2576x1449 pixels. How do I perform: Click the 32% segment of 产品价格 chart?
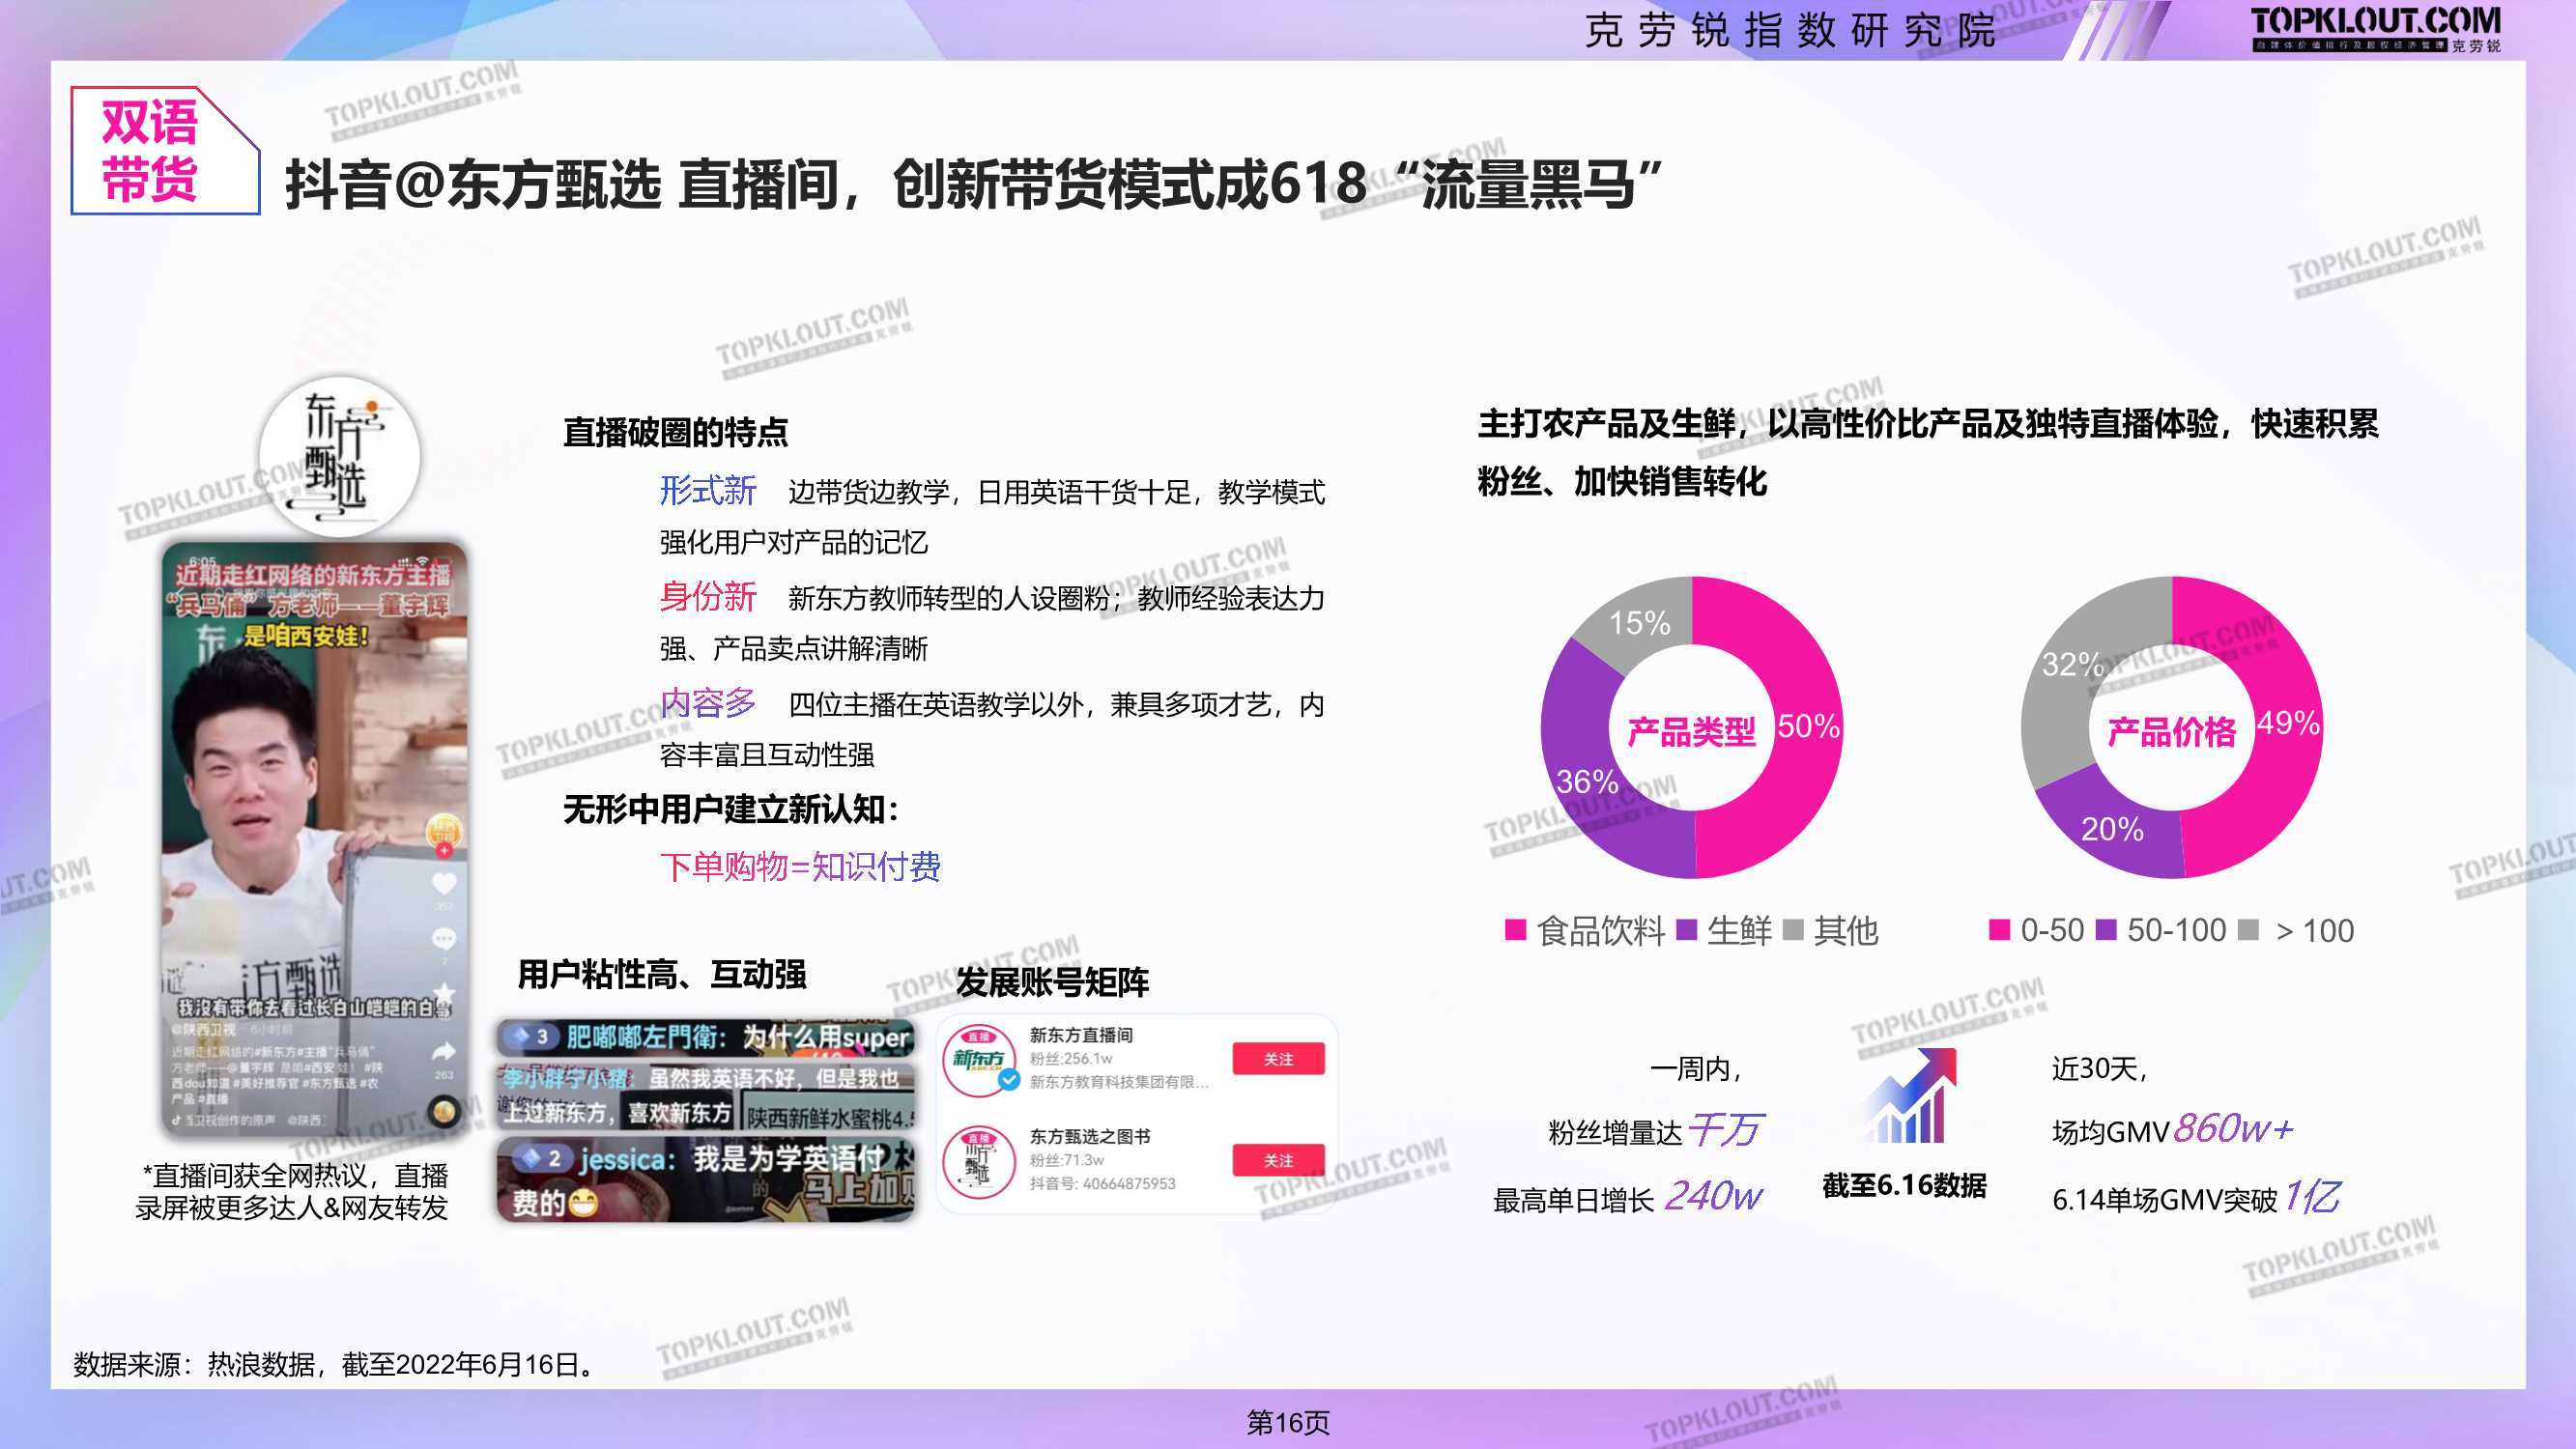click(2071, 664)
